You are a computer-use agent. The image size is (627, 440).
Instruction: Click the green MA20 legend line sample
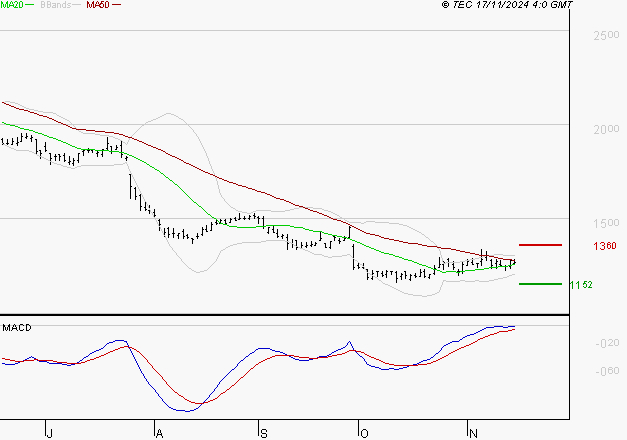coord(29,4)
